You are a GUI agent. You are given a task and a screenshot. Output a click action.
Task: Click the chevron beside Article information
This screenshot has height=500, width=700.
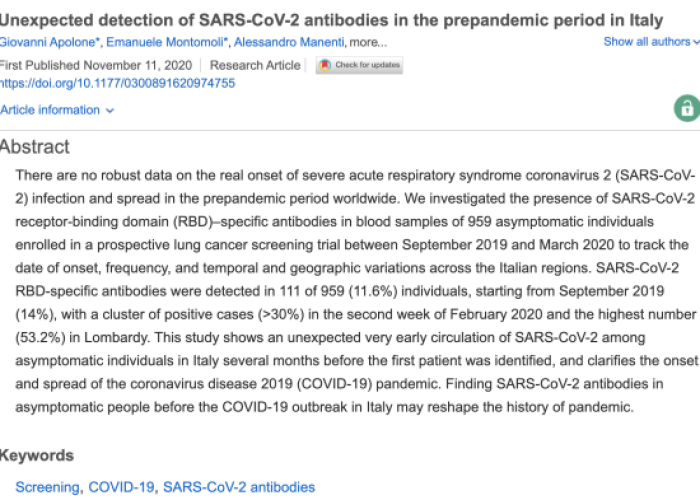coord(110,110)
